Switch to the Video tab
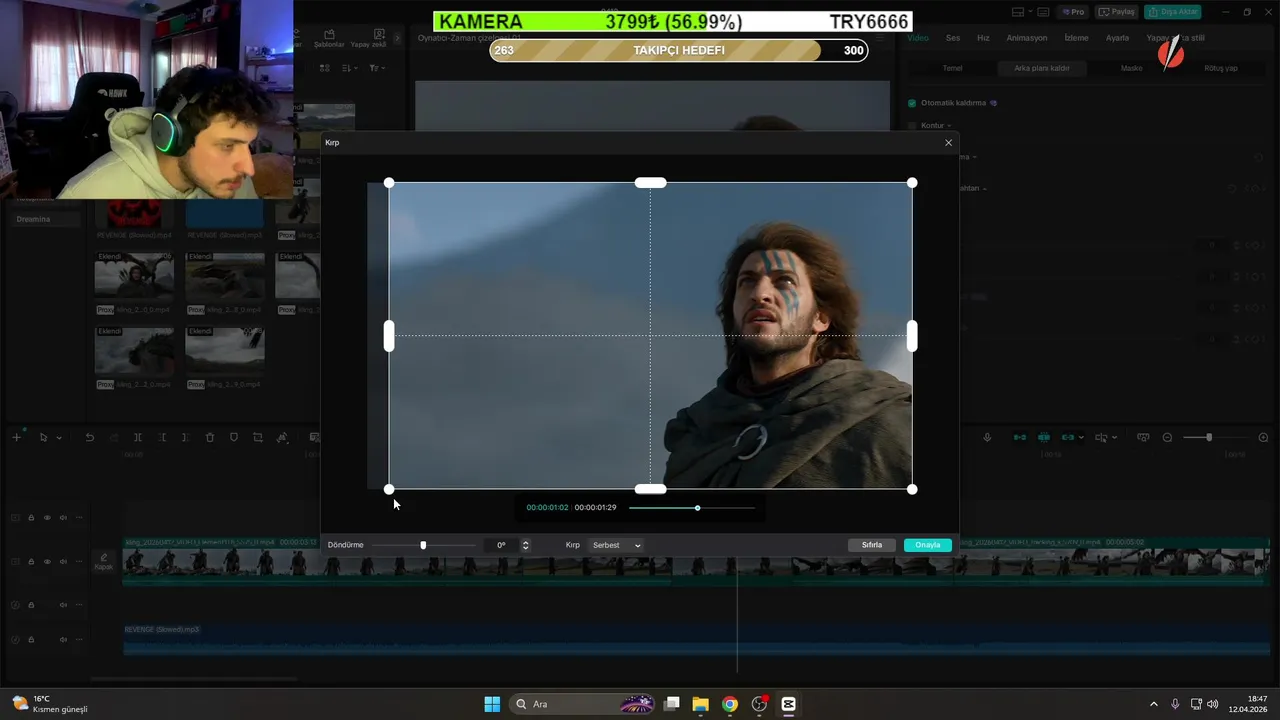This screenshot has width=1280, height=720. coord(918,38)
